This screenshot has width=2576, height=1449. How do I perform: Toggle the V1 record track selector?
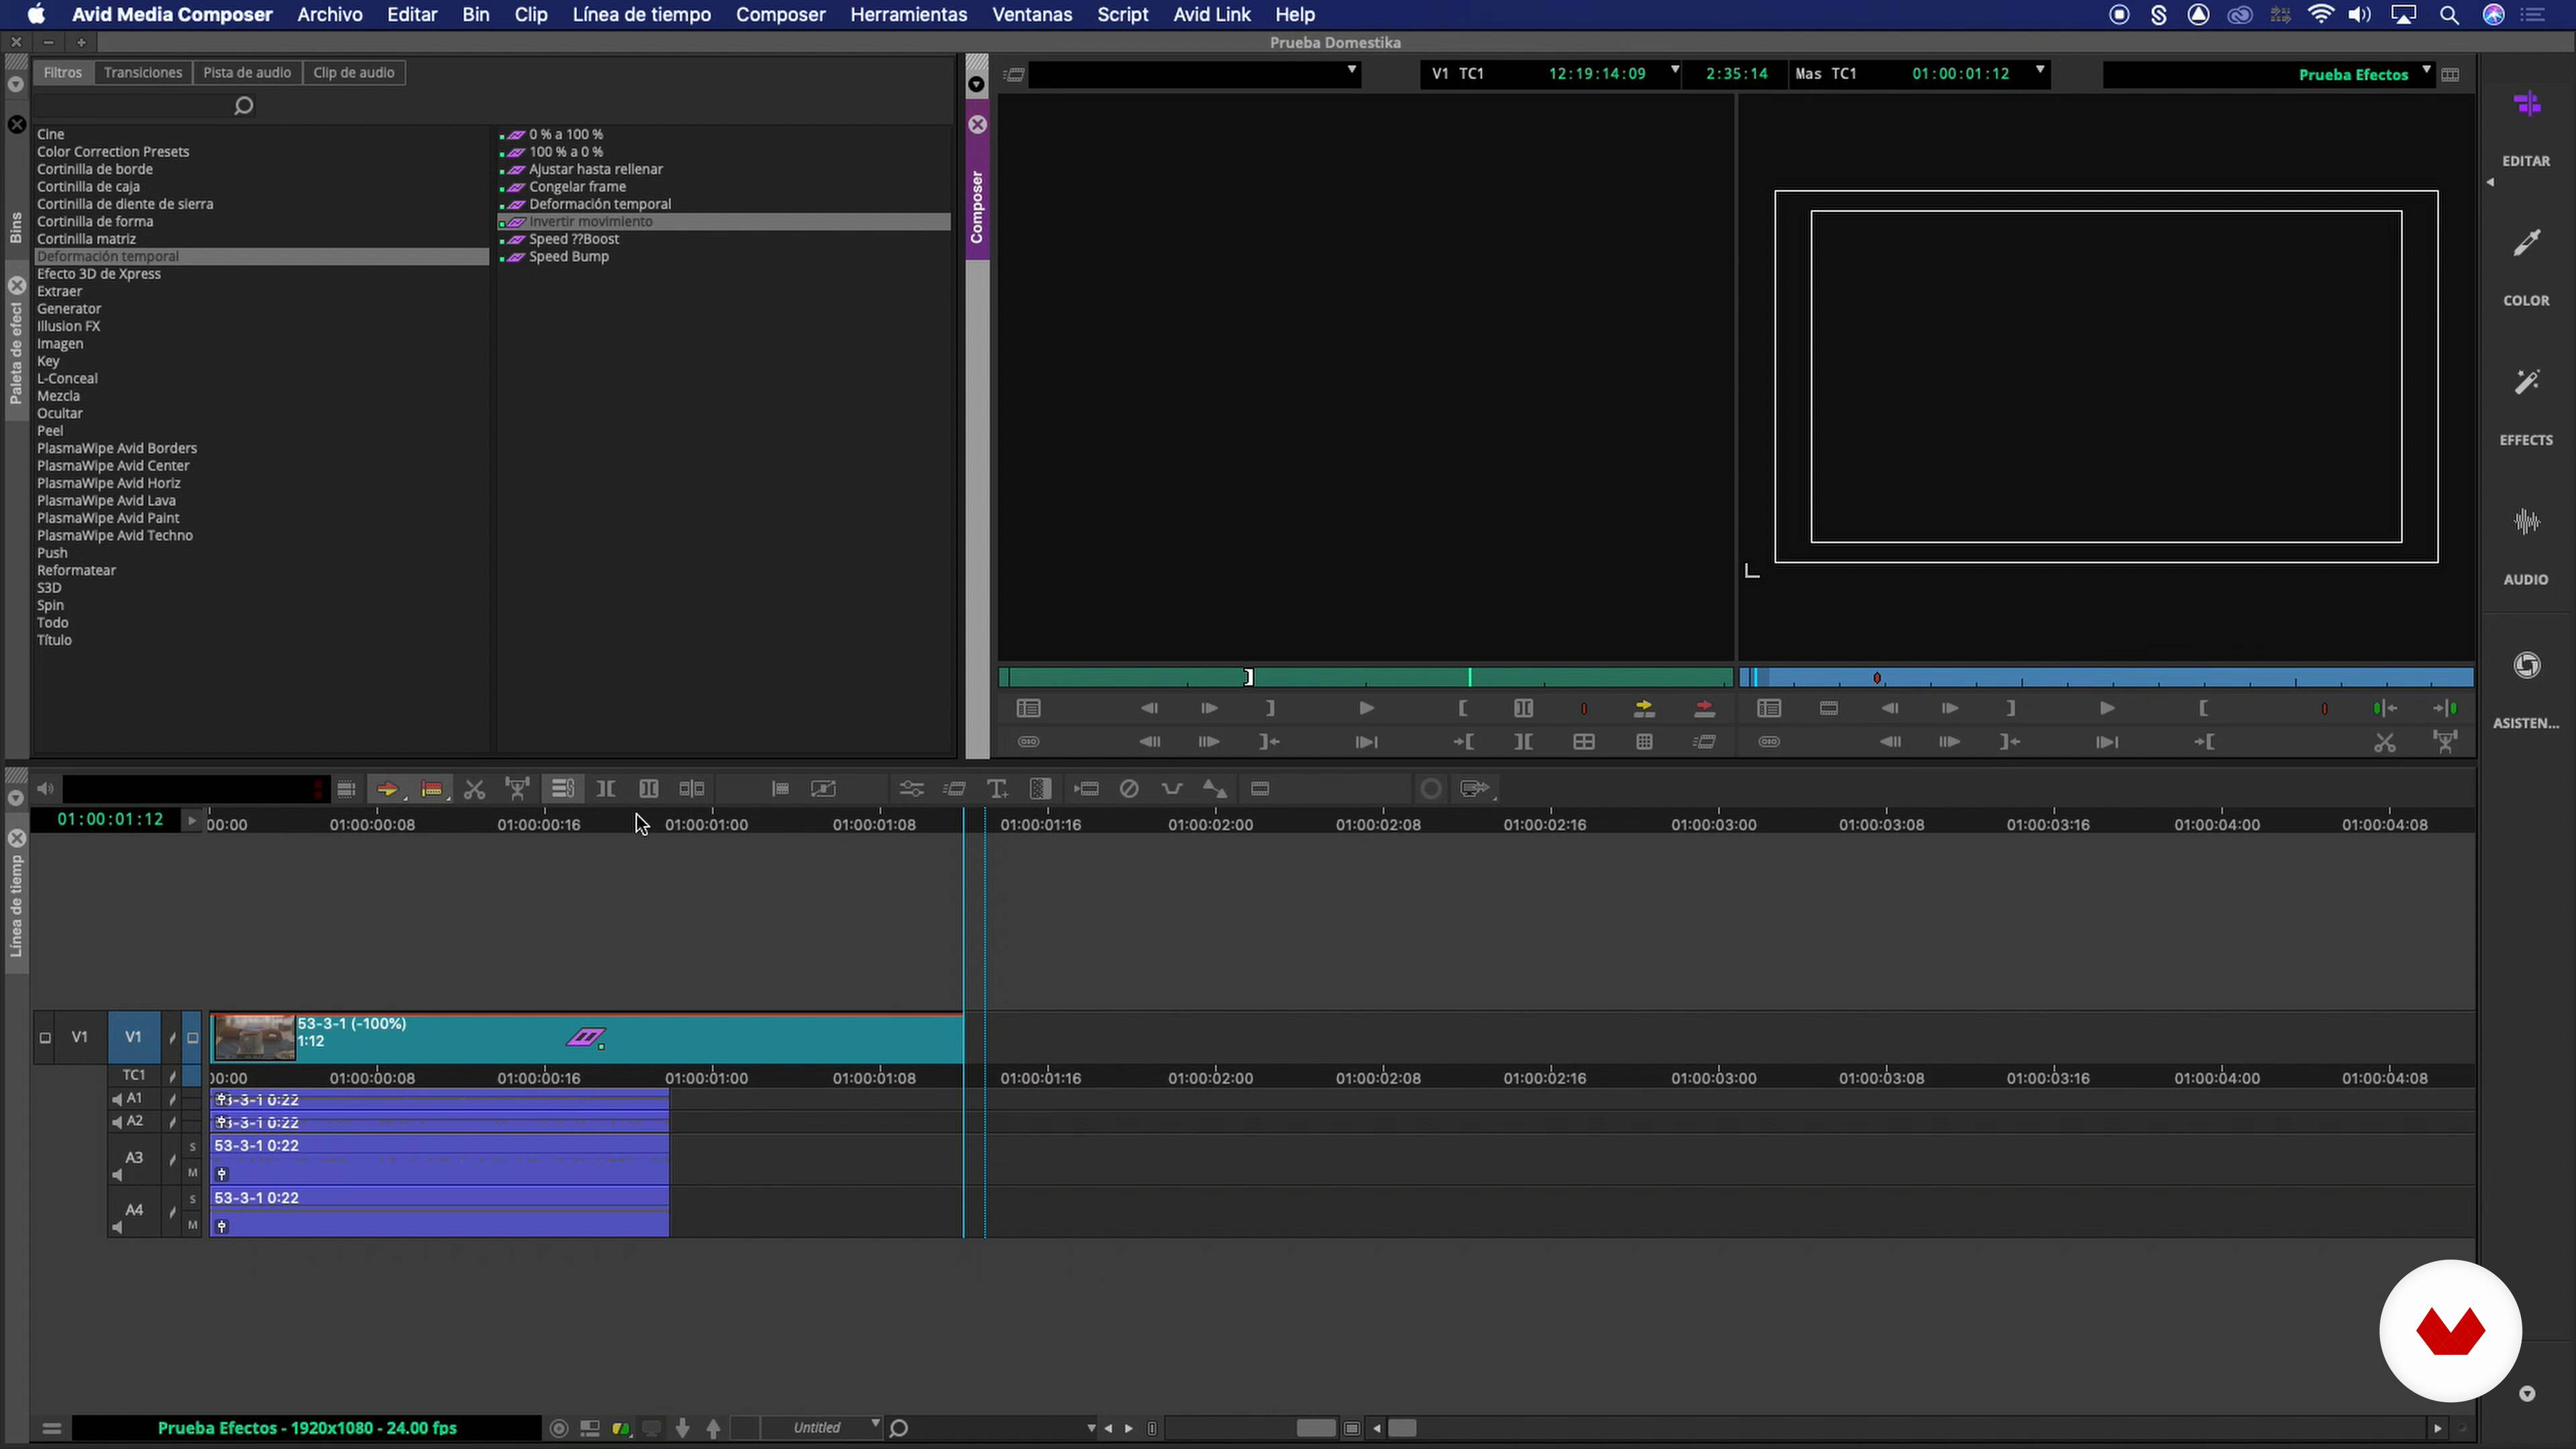[x=133, y=1037]
